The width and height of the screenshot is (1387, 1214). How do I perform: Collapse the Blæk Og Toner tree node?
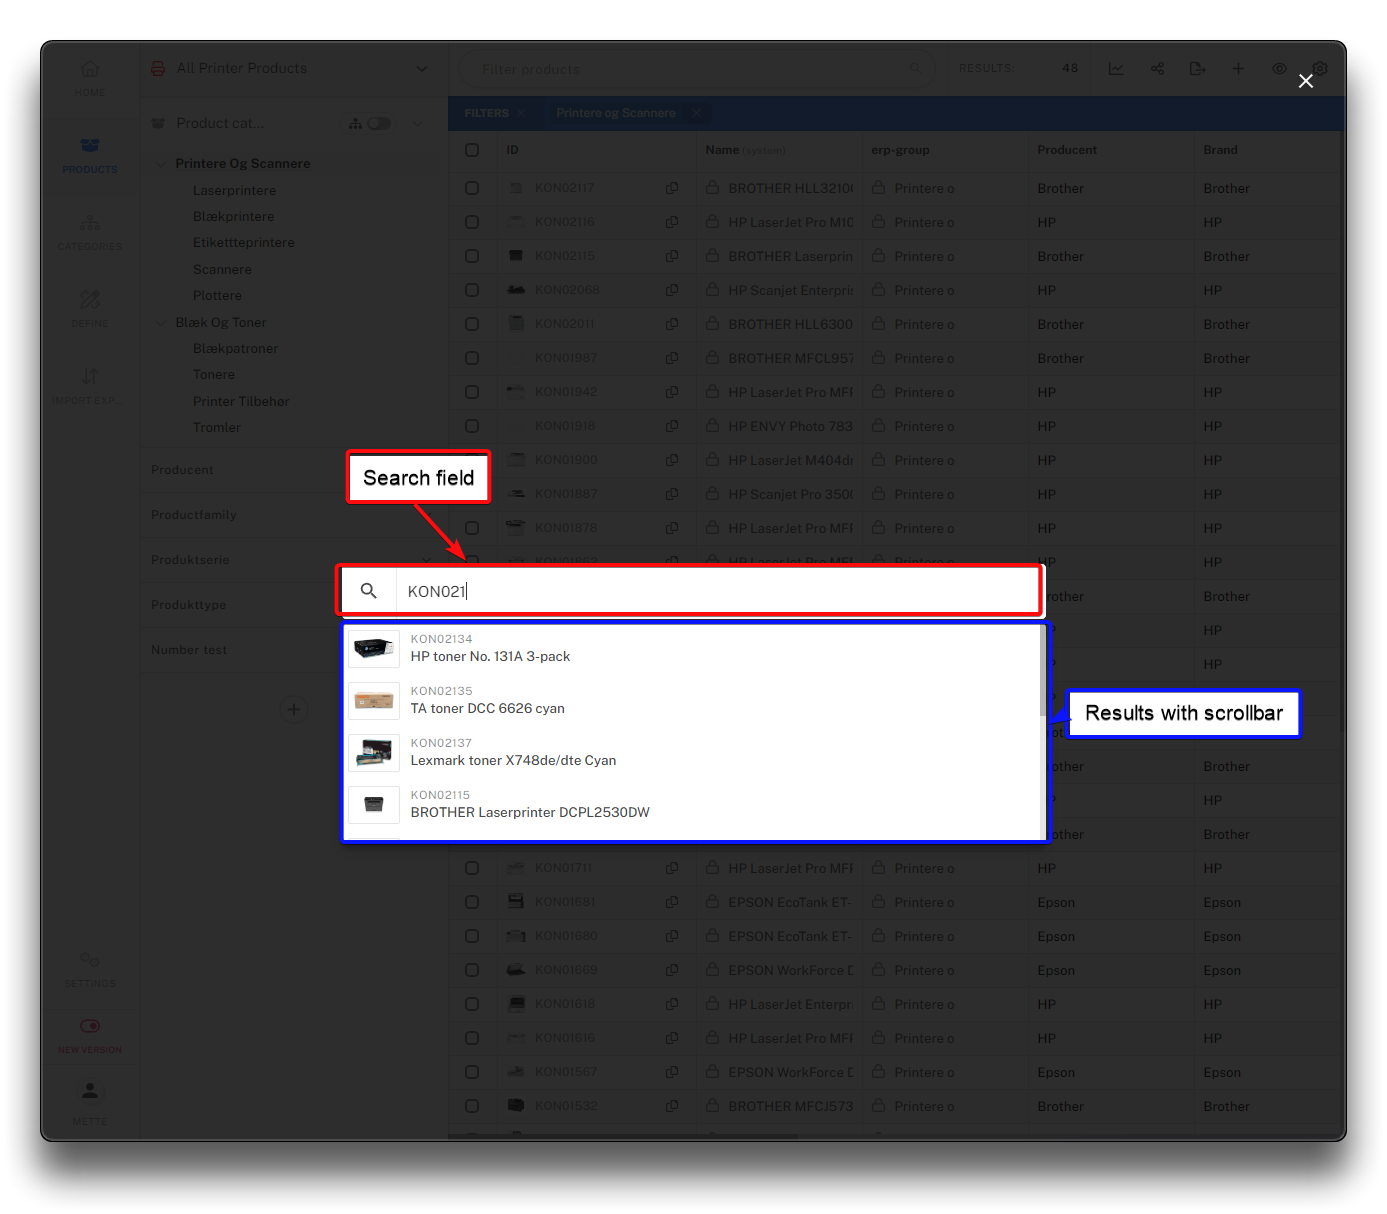point(161,323)
